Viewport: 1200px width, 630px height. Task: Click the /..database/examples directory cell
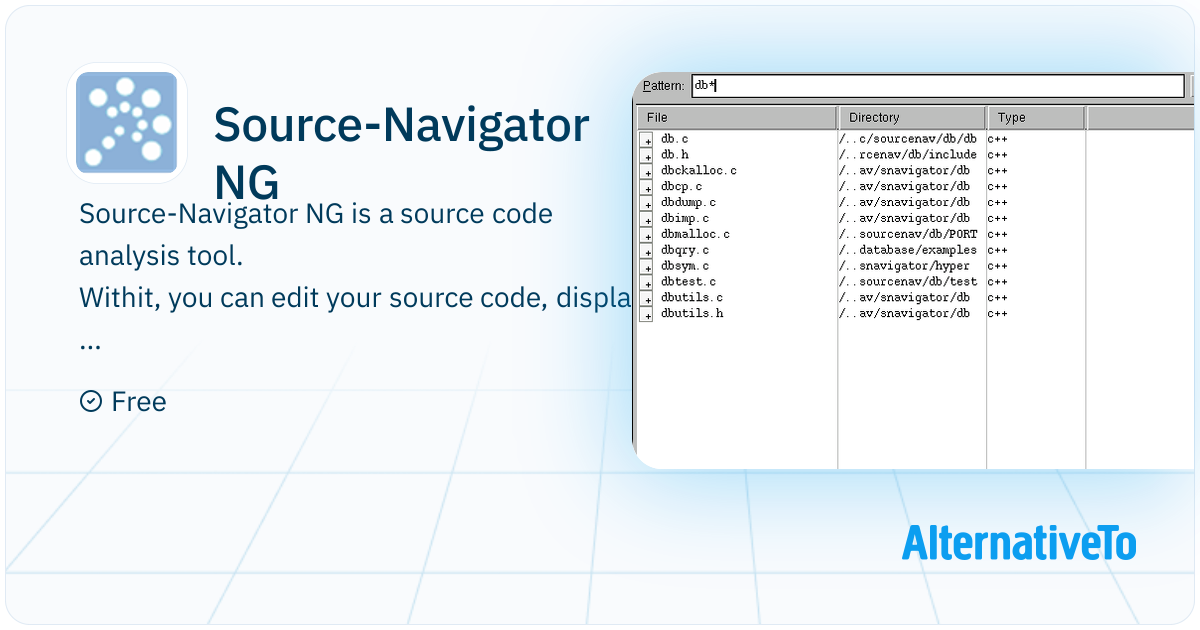pyautogui.click(x=908, y=250)
